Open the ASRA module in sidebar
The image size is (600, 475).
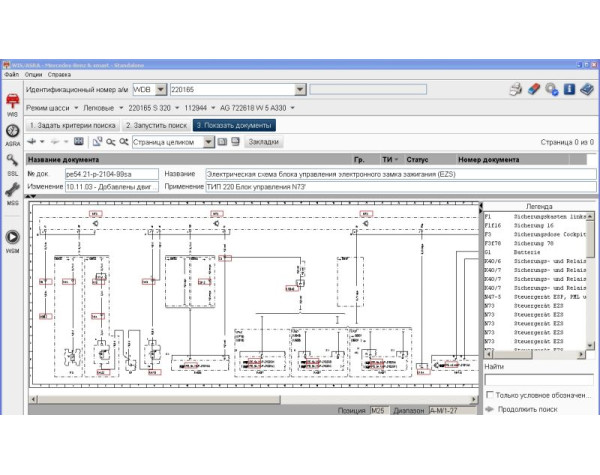[12, 131]
